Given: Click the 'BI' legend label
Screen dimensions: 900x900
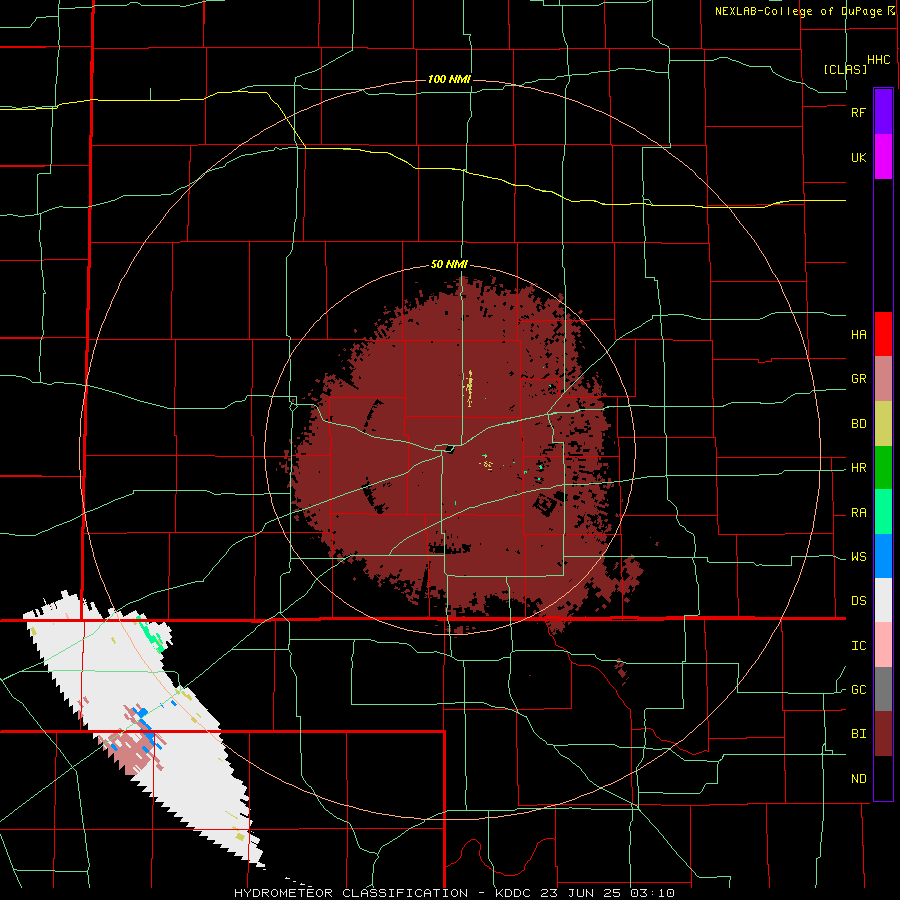Looking at the screenshot, I should 858,734.
